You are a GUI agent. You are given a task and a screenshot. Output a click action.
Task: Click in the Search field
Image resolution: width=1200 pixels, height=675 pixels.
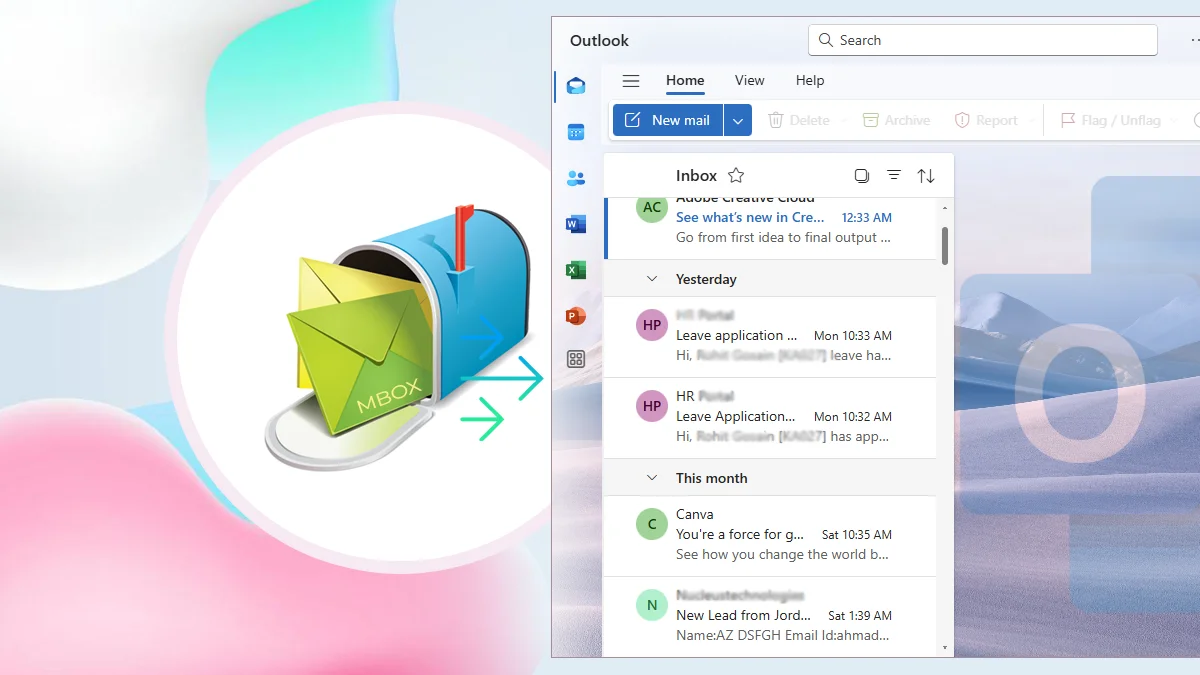coord(982,40)
